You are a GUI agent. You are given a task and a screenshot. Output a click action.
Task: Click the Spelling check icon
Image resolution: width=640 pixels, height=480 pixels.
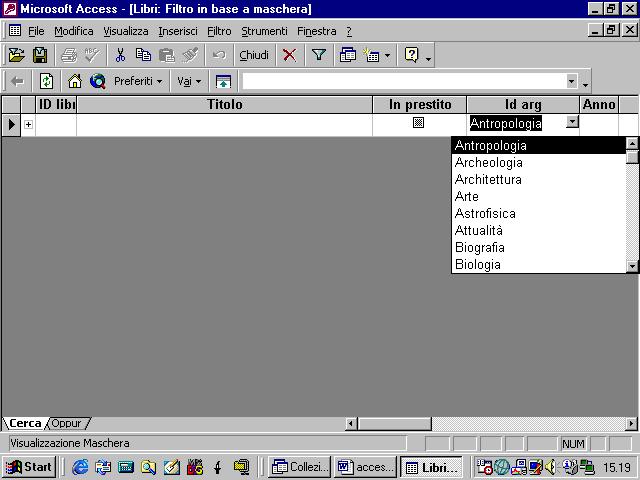pos(92,55)
